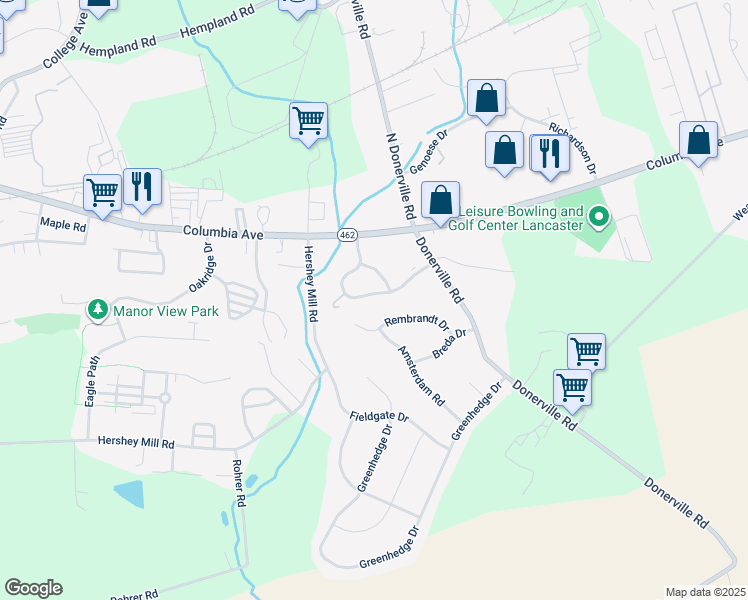
Task: Open the shopping bag marker left of the Richardson Dr restaurant
Action: point(505,151)
